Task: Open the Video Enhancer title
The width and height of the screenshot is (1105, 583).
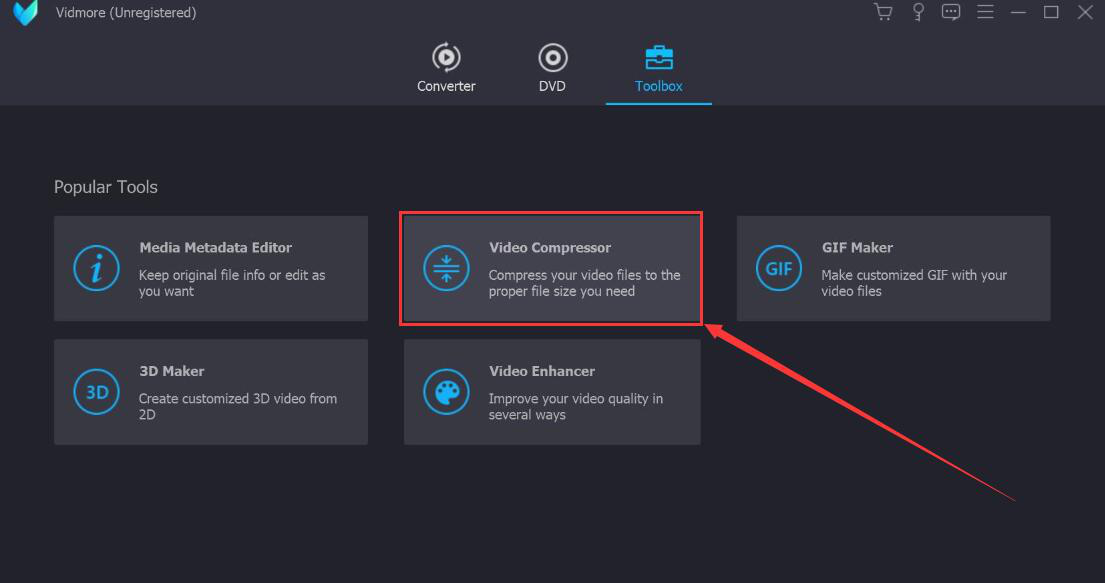Action: (541, 371)
